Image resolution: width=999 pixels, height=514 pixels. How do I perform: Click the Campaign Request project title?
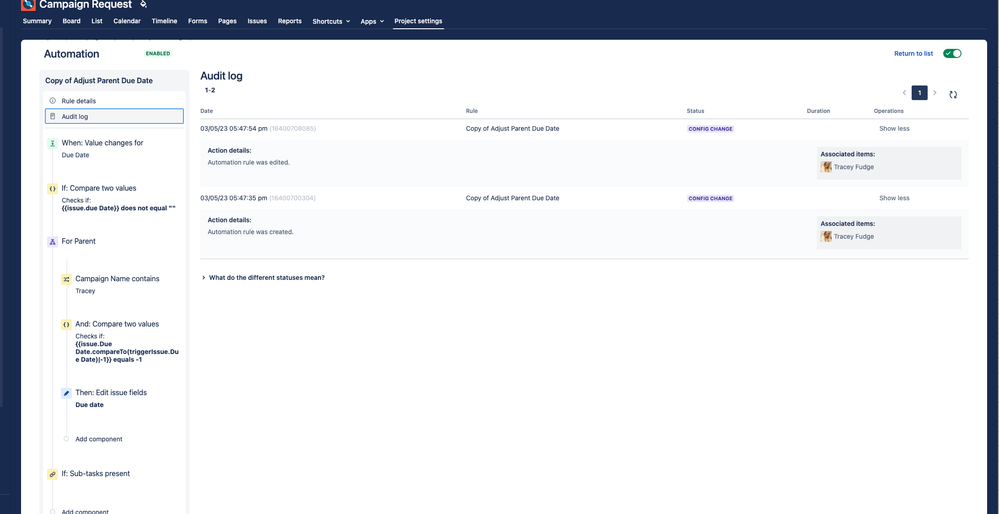(x=85, y=5)
